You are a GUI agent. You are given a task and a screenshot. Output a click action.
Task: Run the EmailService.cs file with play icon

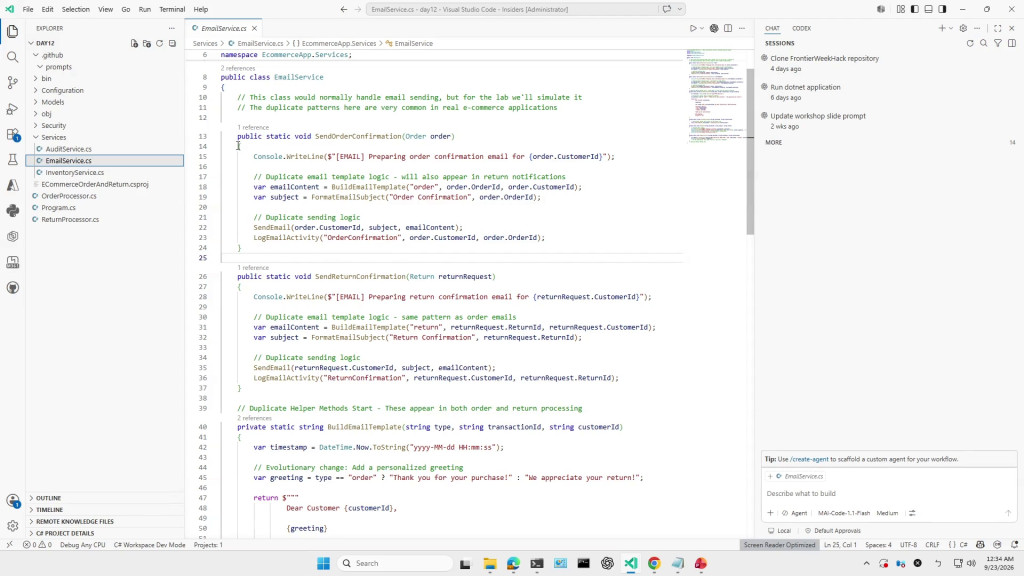(x=693, y=28)
